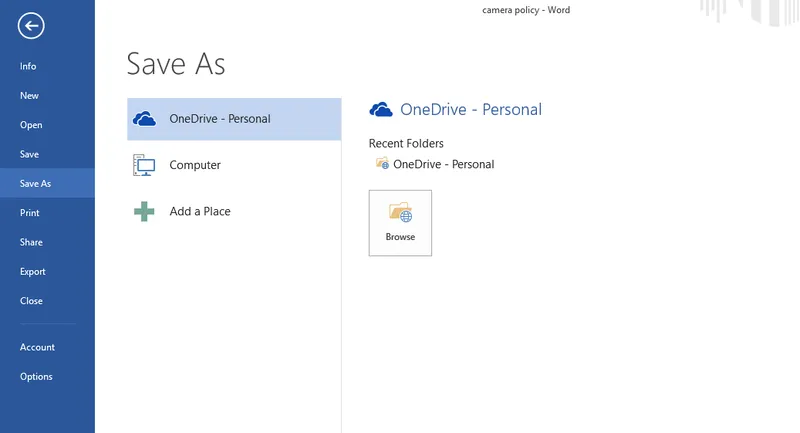Select Open in the backstage sidebar
Screen dimensions: 800x433
point(31,125)
